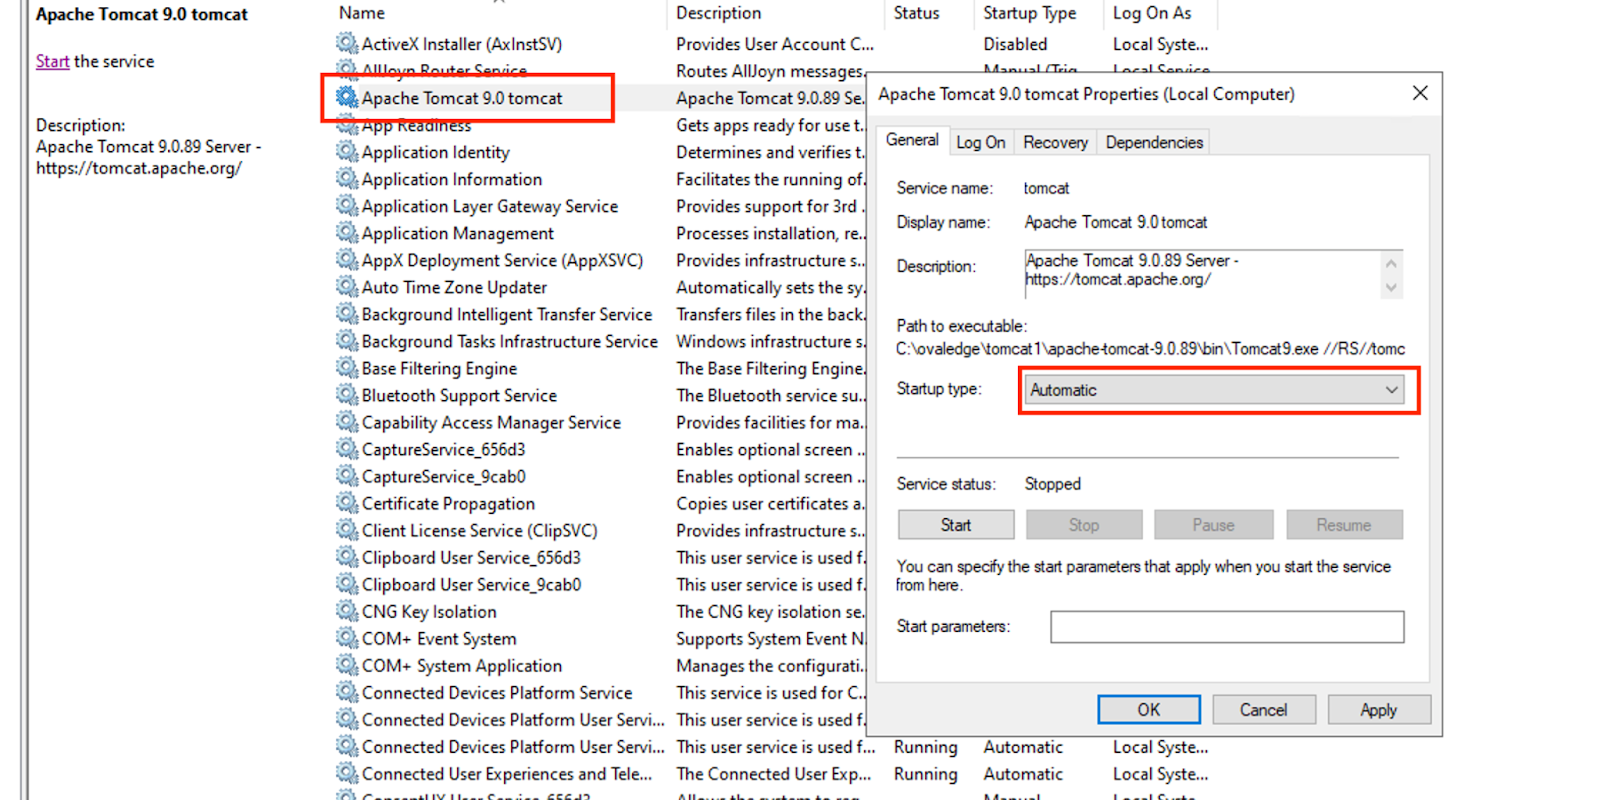
Task: Click the service name value 'tomcat'
Action: (x=1046, y=188)
